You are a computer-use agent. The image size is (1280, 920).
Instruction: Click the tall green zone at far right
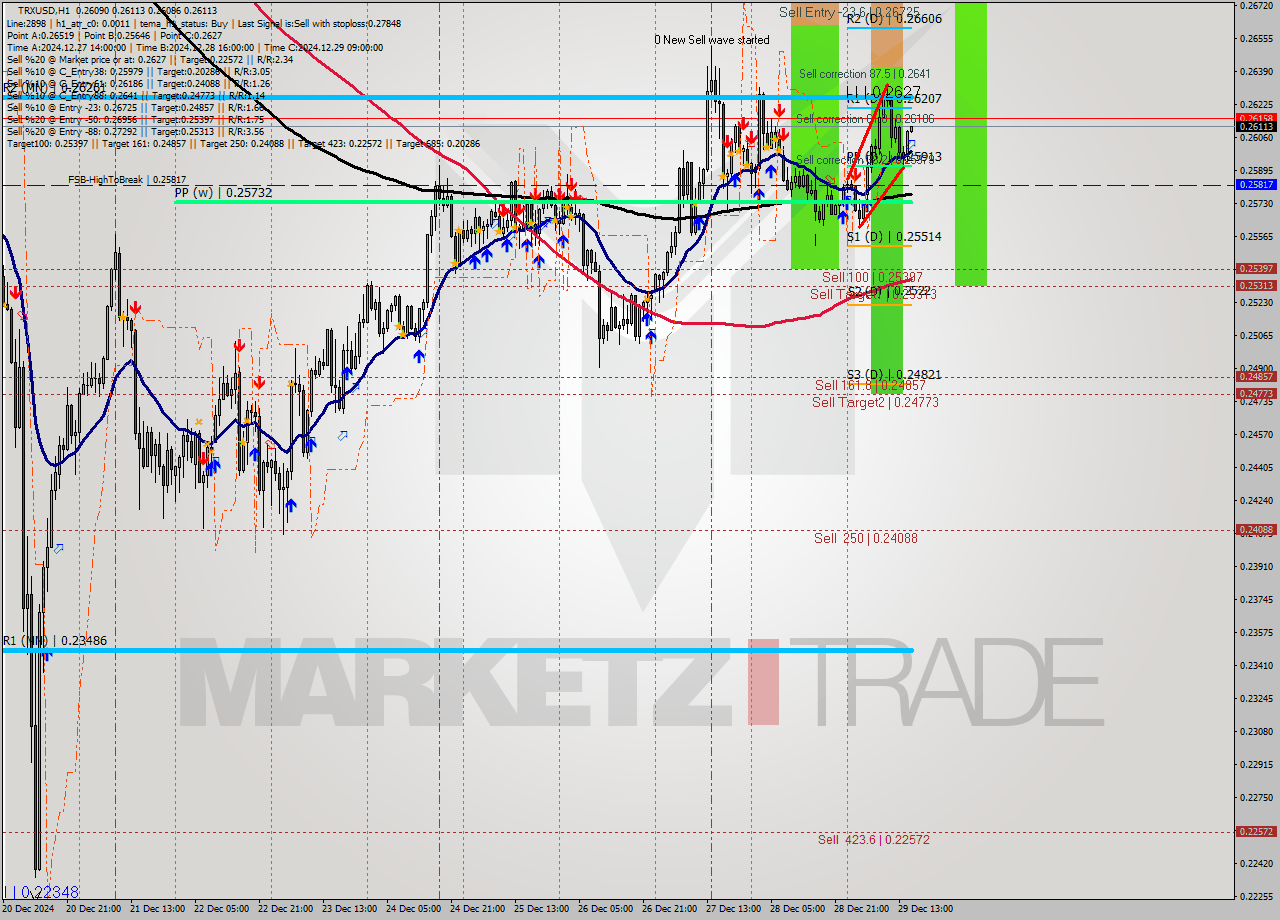tap(971, 144)
